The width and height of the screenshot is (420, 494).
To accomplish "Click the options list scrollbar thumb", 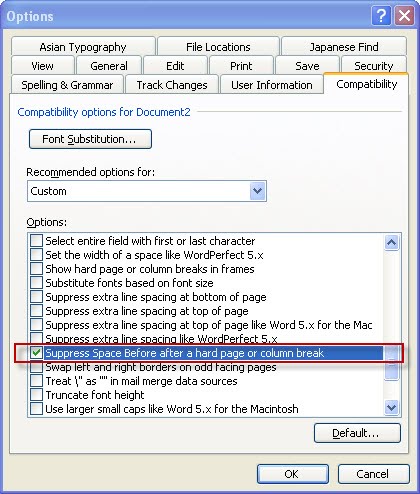I will pyautogui.click(x=391, y=363).
